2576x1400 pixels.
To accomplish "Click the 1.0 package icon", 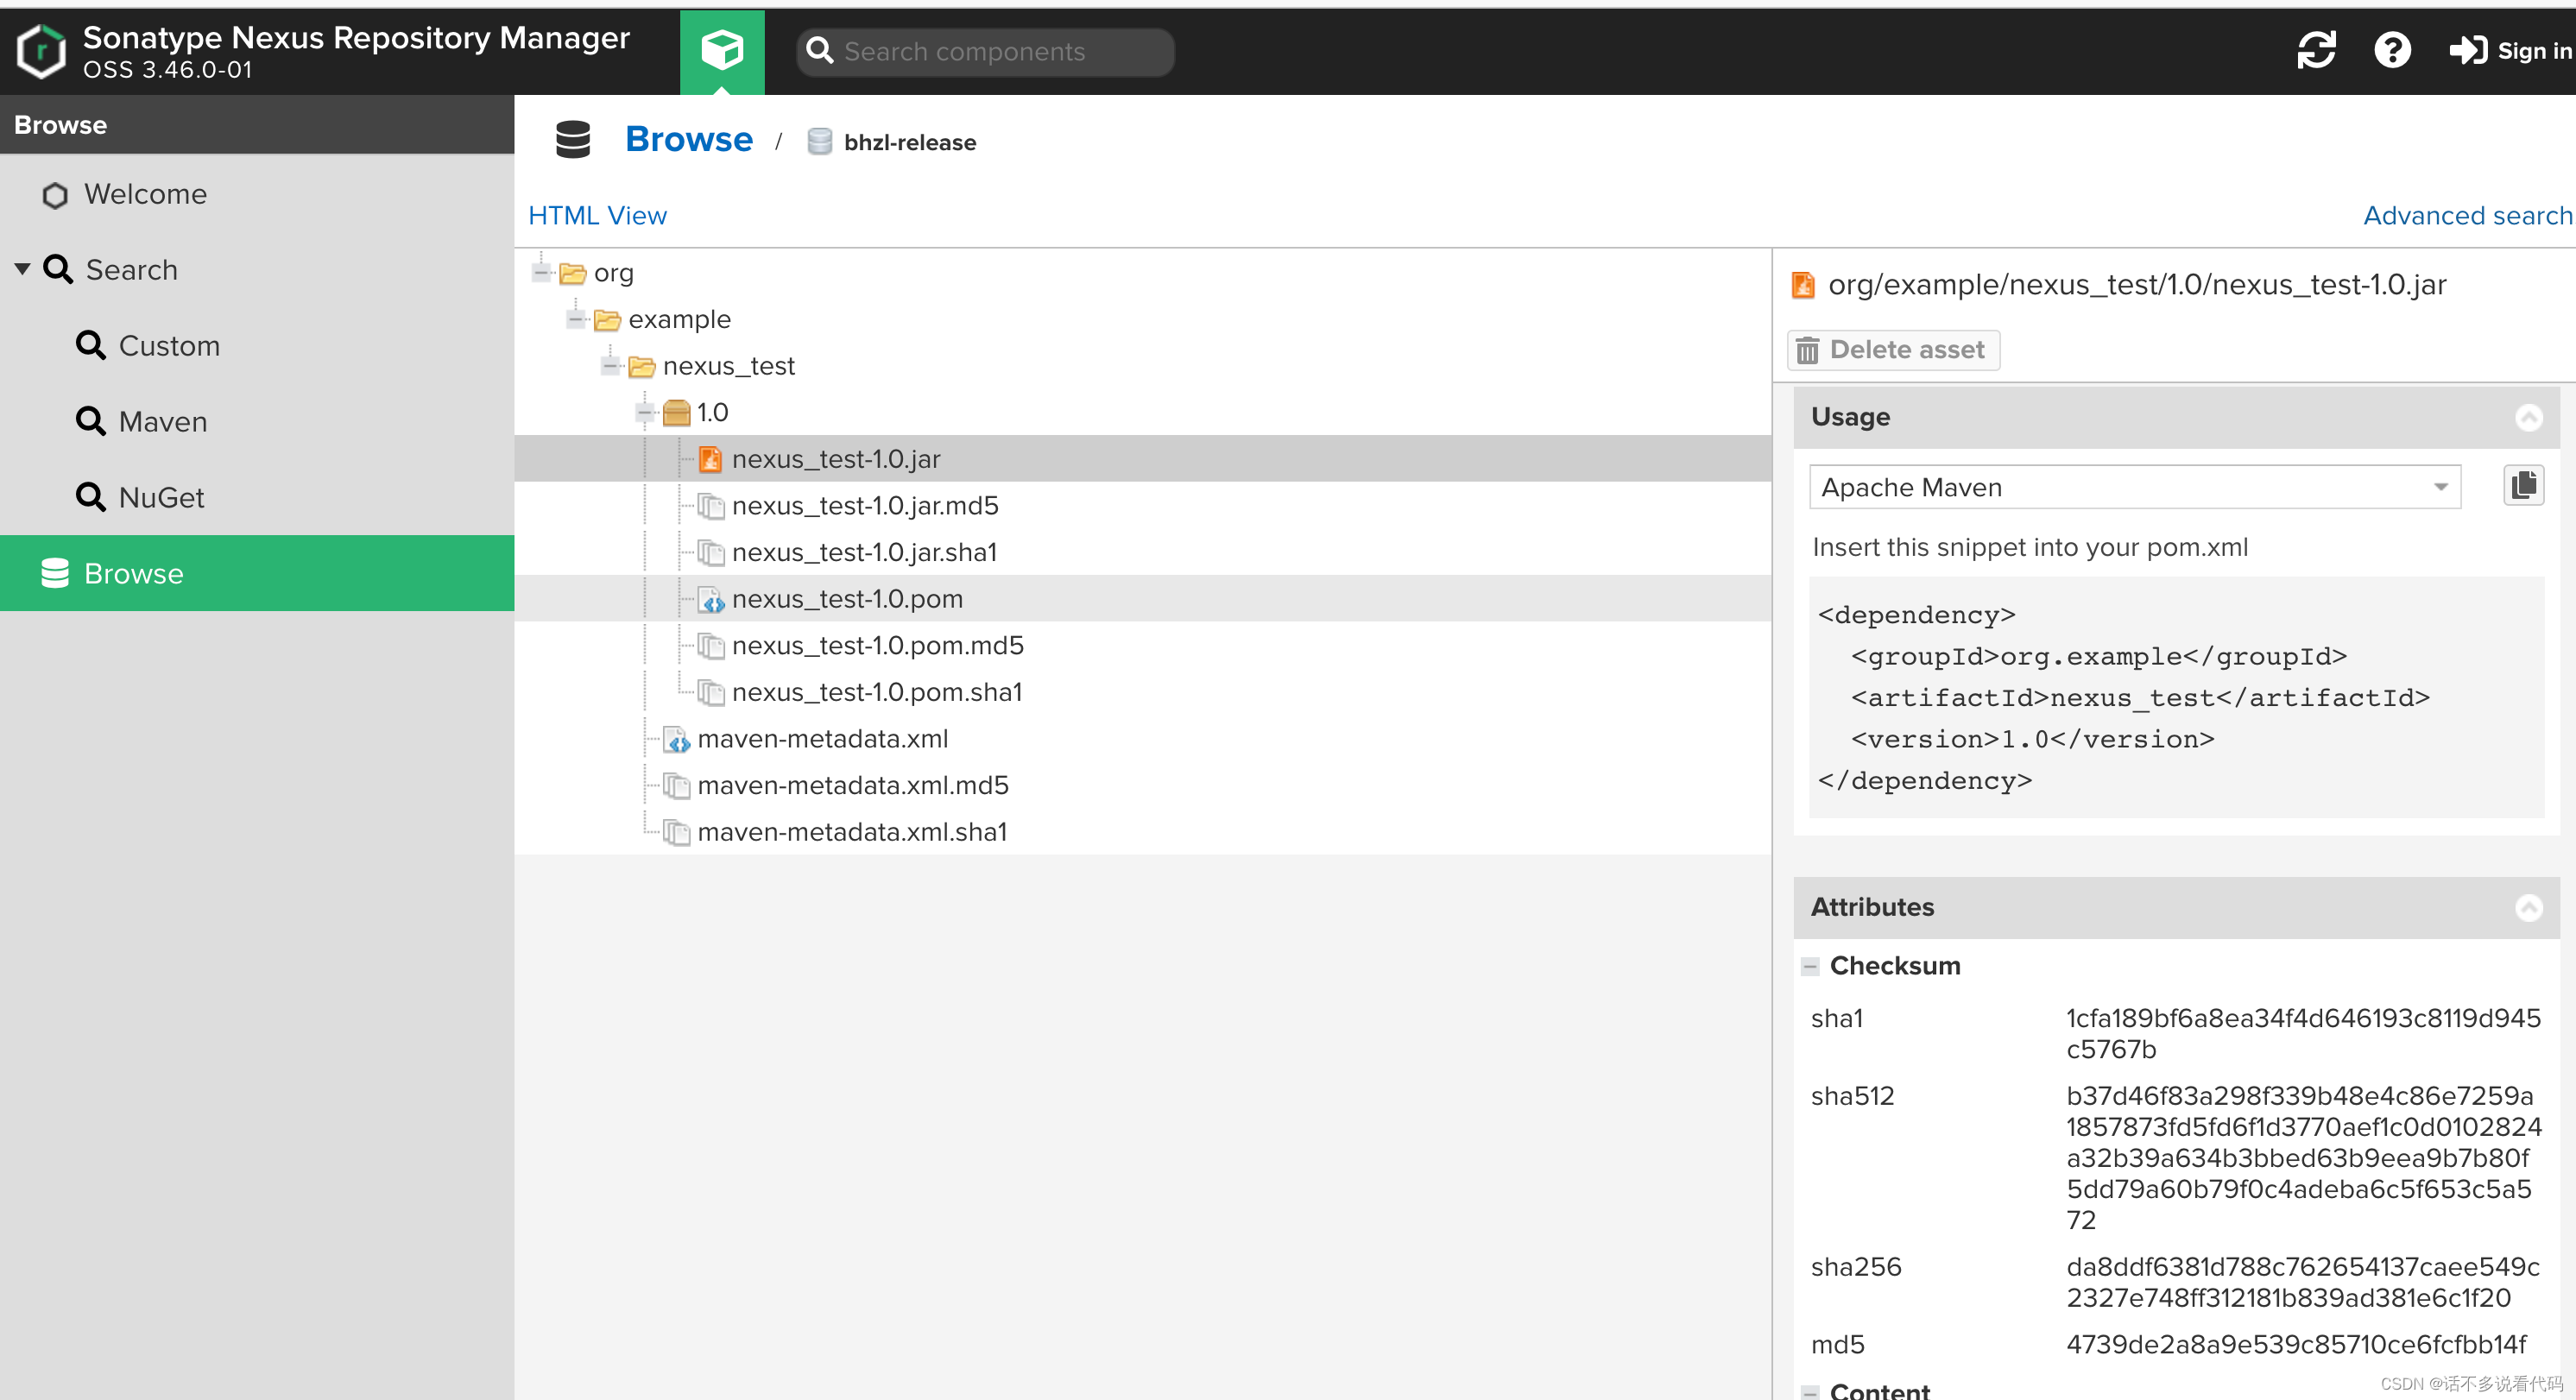I will [677, 412].
